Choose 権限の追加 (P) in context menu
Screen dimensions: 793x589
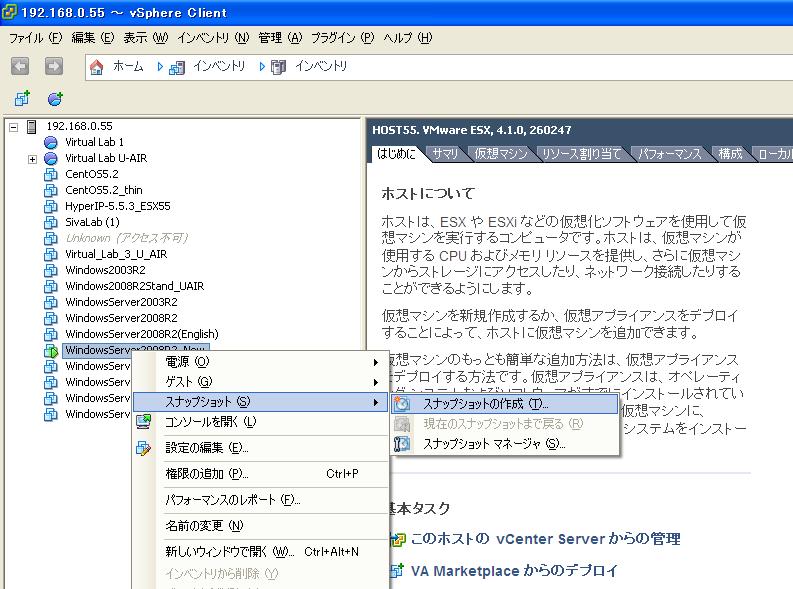point(261,474)
